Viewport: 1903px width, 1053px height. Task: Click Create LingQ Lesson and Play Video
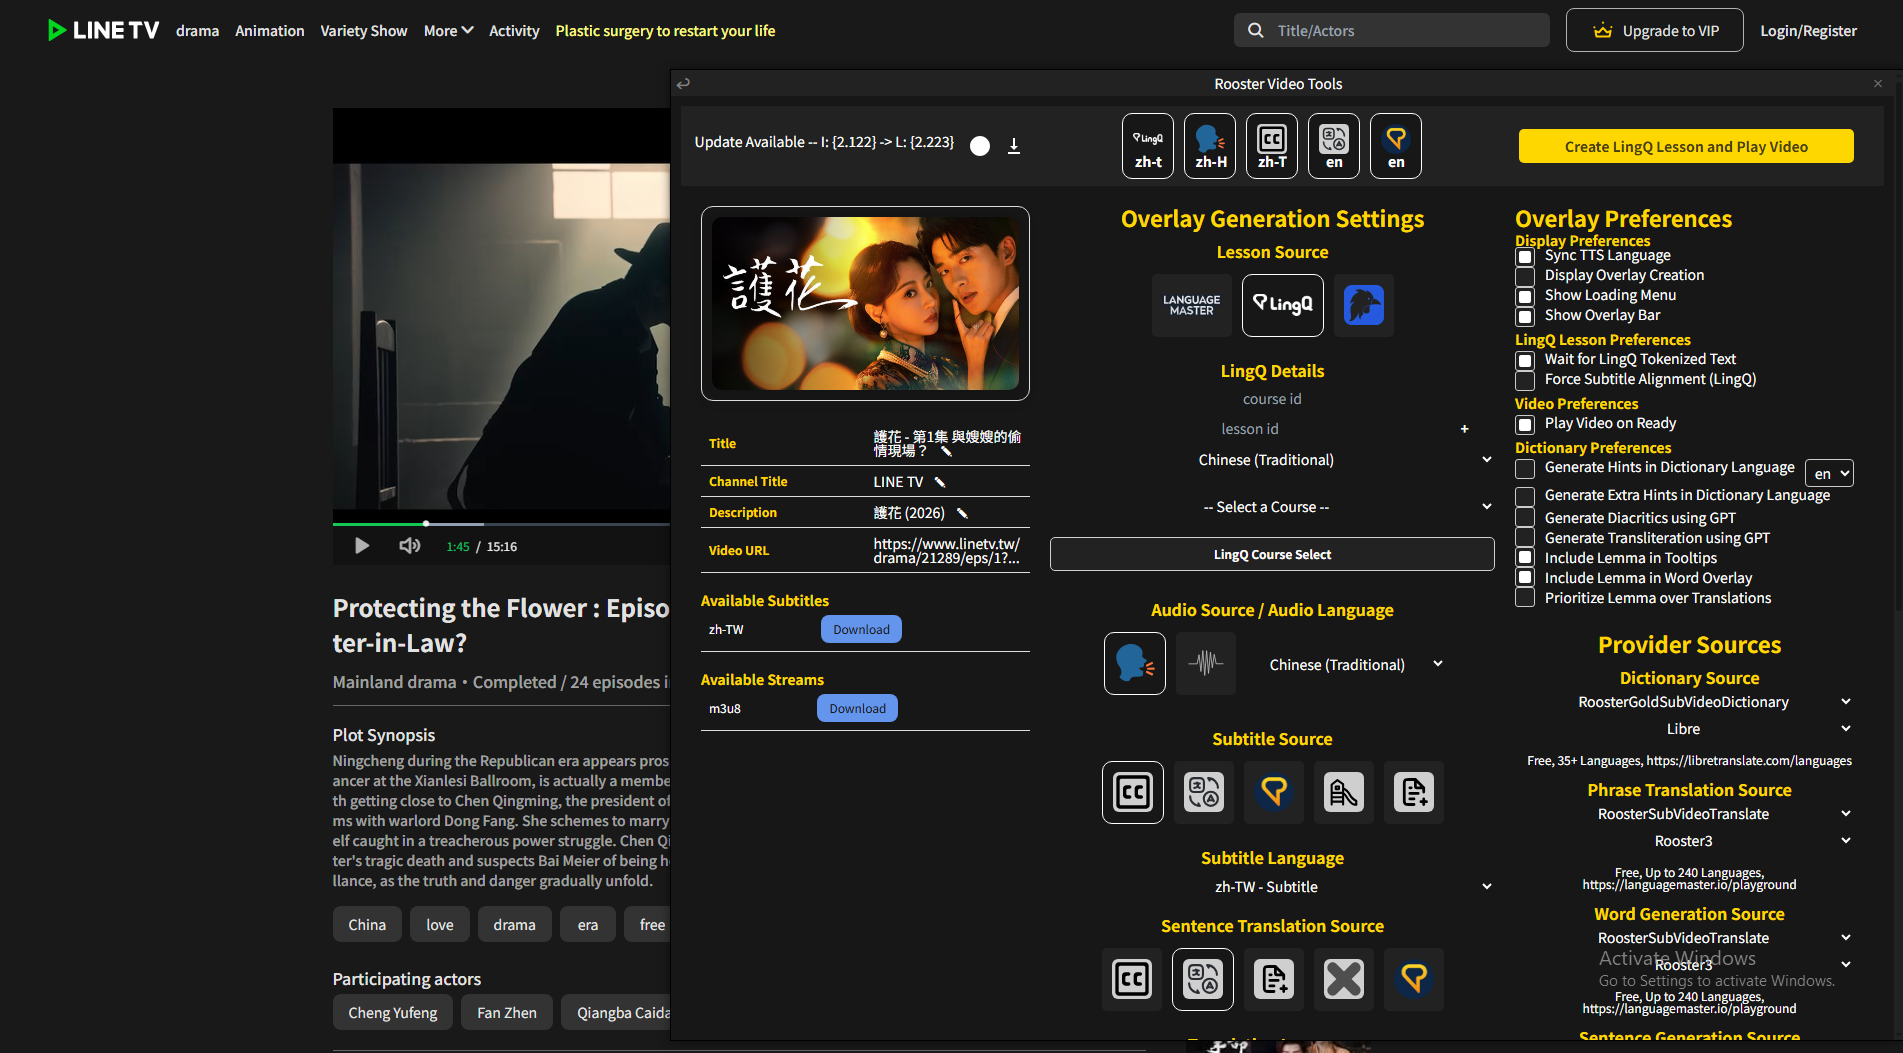[1685, 147]
